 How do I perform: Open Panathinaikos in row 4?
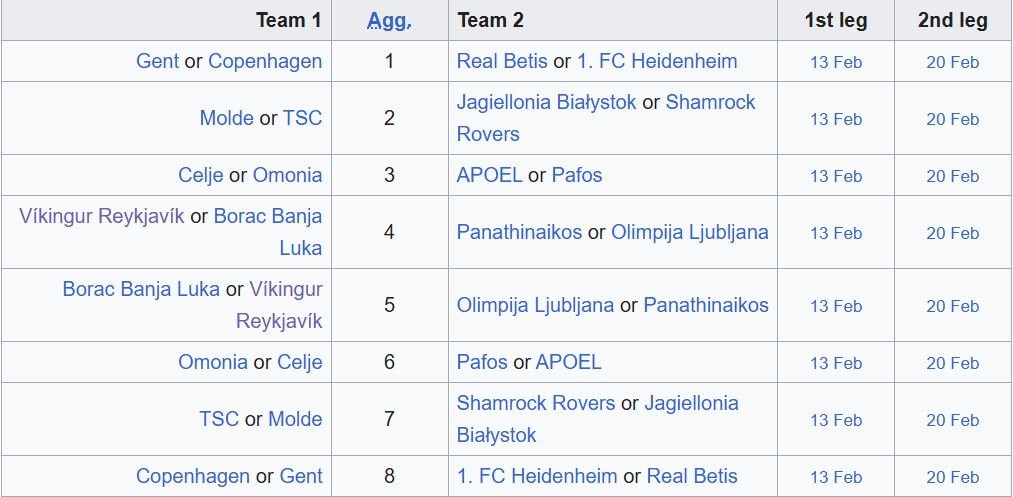click(519, 232)
